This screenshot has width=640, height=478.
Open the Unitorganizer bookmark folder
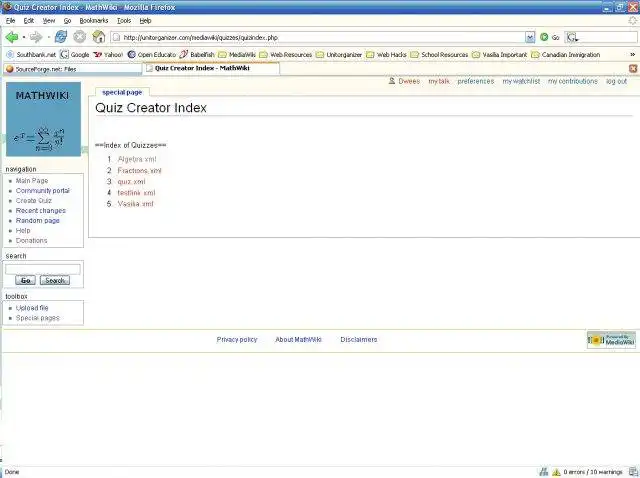339,54
